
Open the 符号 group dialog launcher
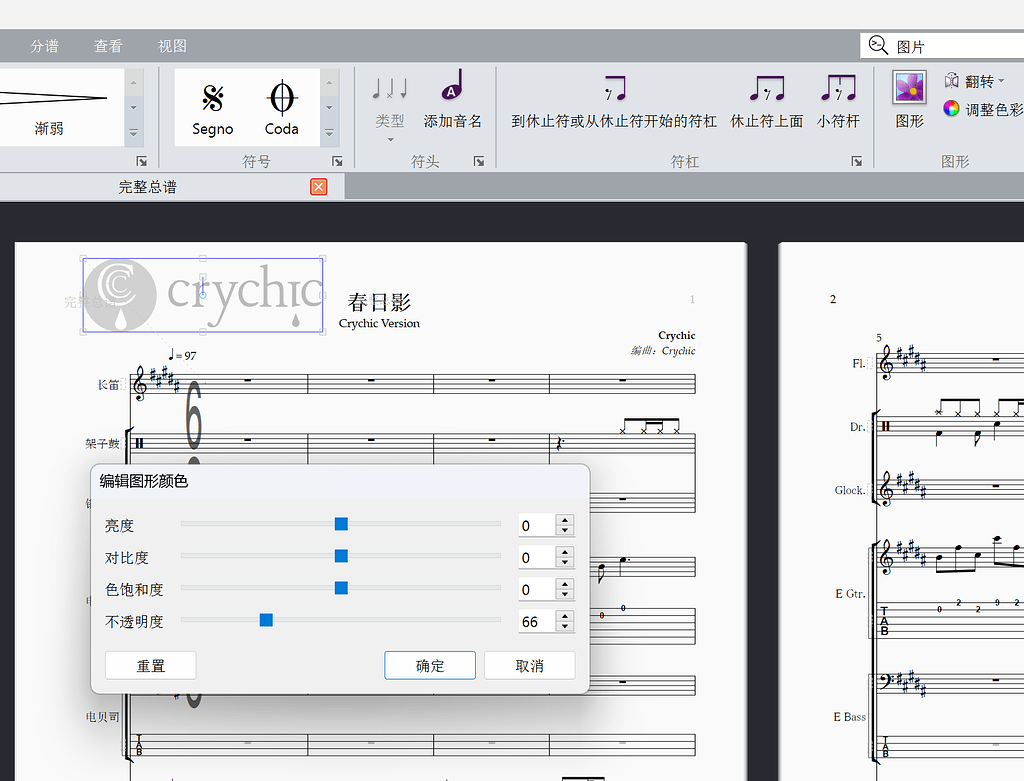coord(337,160)
